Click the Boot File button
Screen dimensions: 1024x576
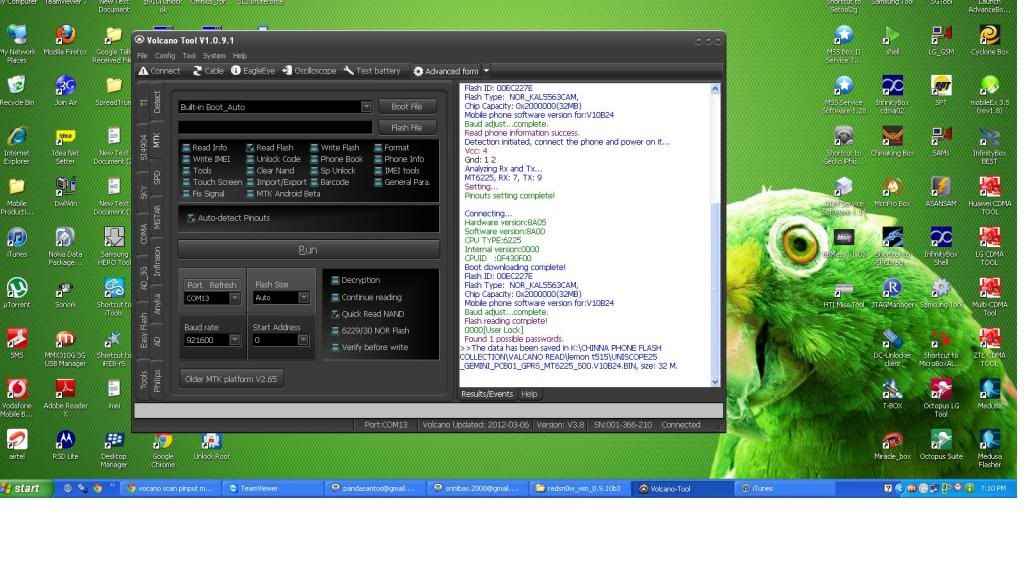click(x=407, y=106)
